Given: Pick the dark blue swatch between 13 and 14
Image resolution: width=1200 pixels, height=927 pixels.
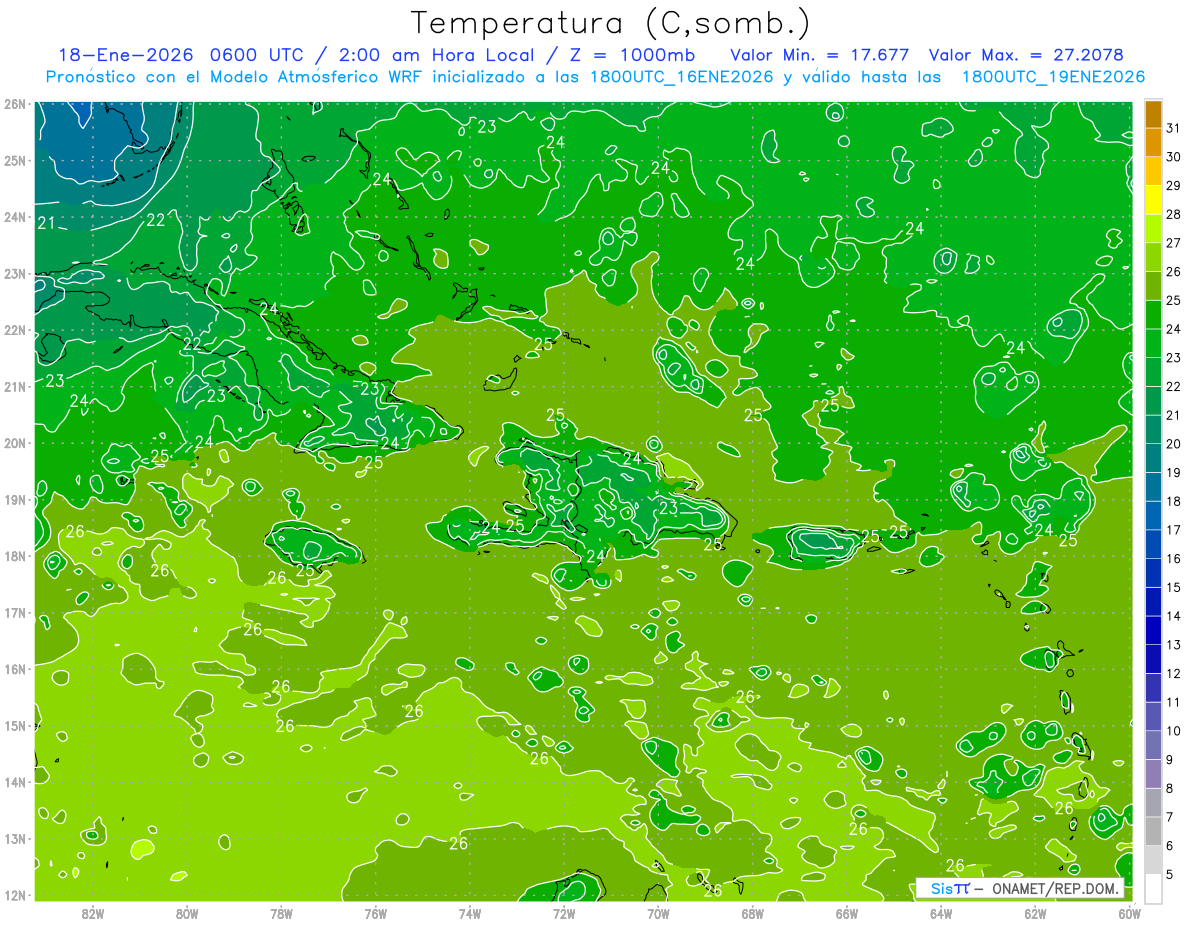Looking at the screenshot, I should pos(1153,630).
